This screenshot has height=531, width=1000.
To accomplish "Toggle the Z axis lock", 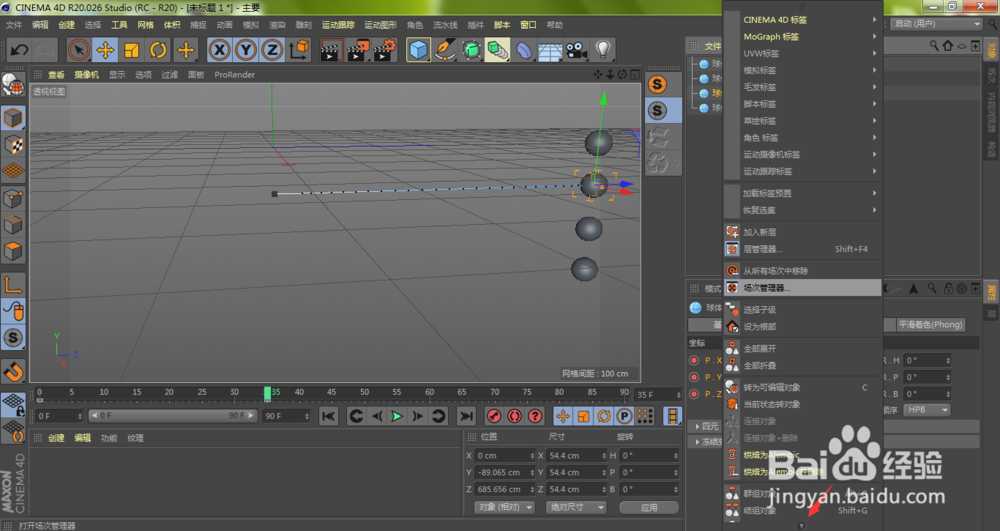I will point(272,50).
